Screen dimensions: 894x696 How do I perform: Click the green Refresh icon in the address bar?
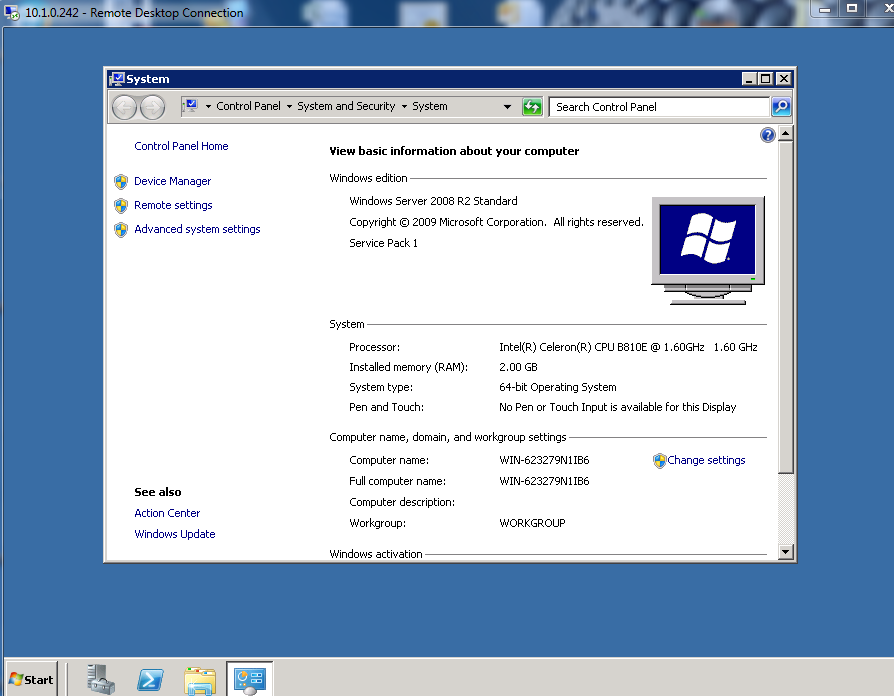[x=532, y=107]
